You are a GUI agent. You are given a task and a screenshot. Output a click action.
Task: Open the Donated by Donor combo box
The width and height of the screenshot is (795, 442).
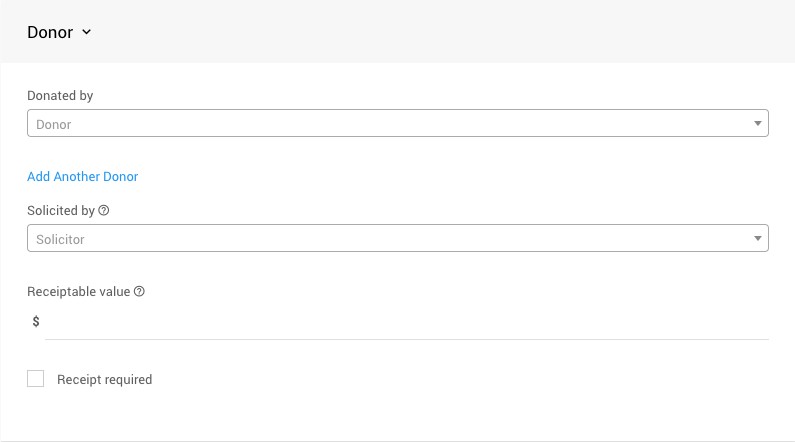(397, 123)
